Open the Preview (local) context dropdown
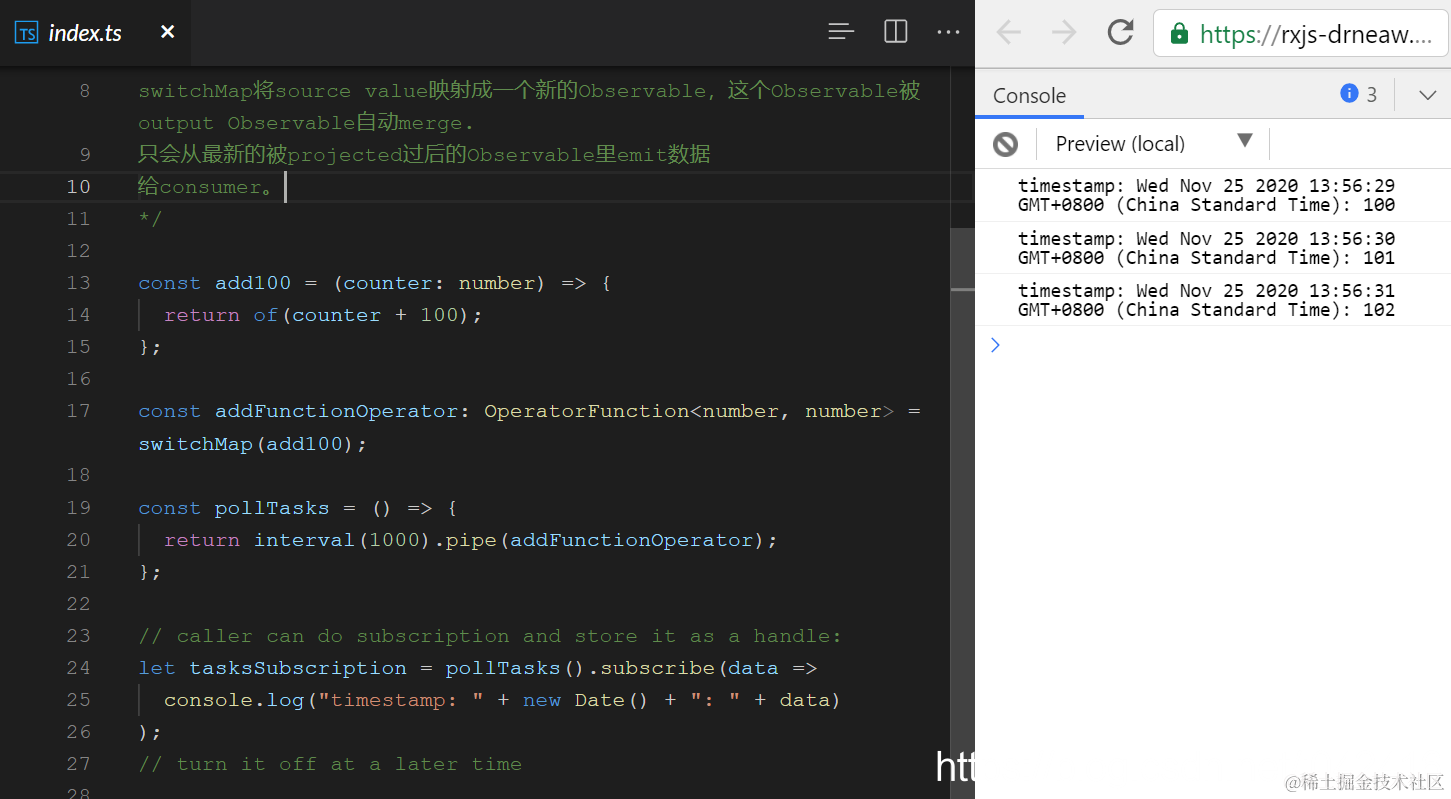 [1154, 143]
